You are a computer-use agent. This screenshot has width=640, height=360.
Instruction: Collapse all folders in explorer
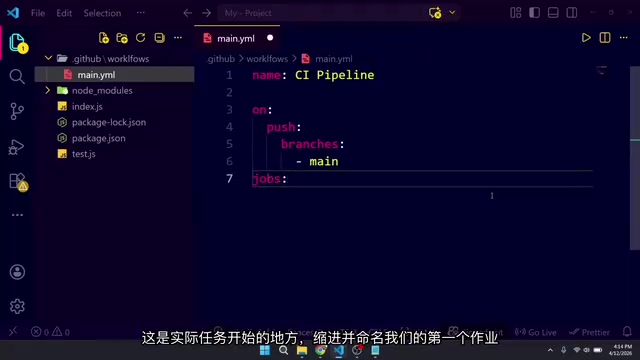pyautogui.click(x=159, y=38)
